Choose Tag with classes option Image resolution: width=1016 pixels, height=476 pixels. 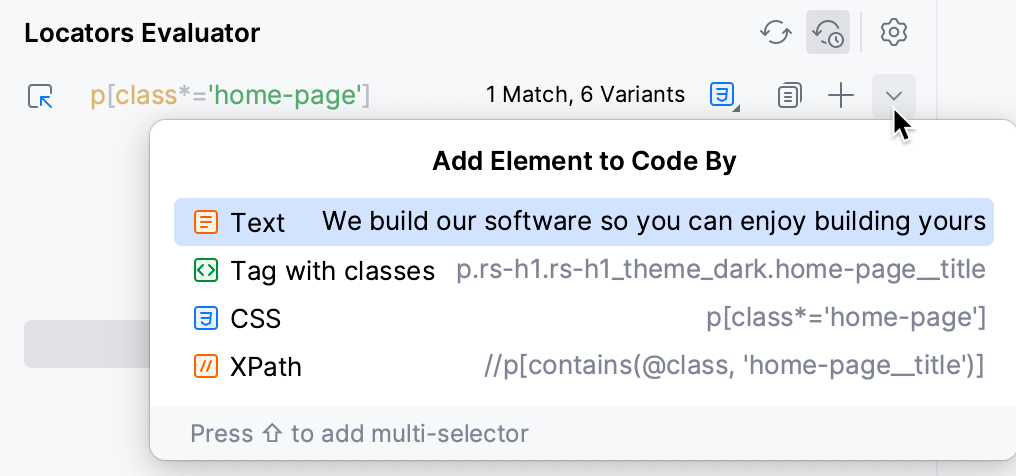tap(584, 270)
